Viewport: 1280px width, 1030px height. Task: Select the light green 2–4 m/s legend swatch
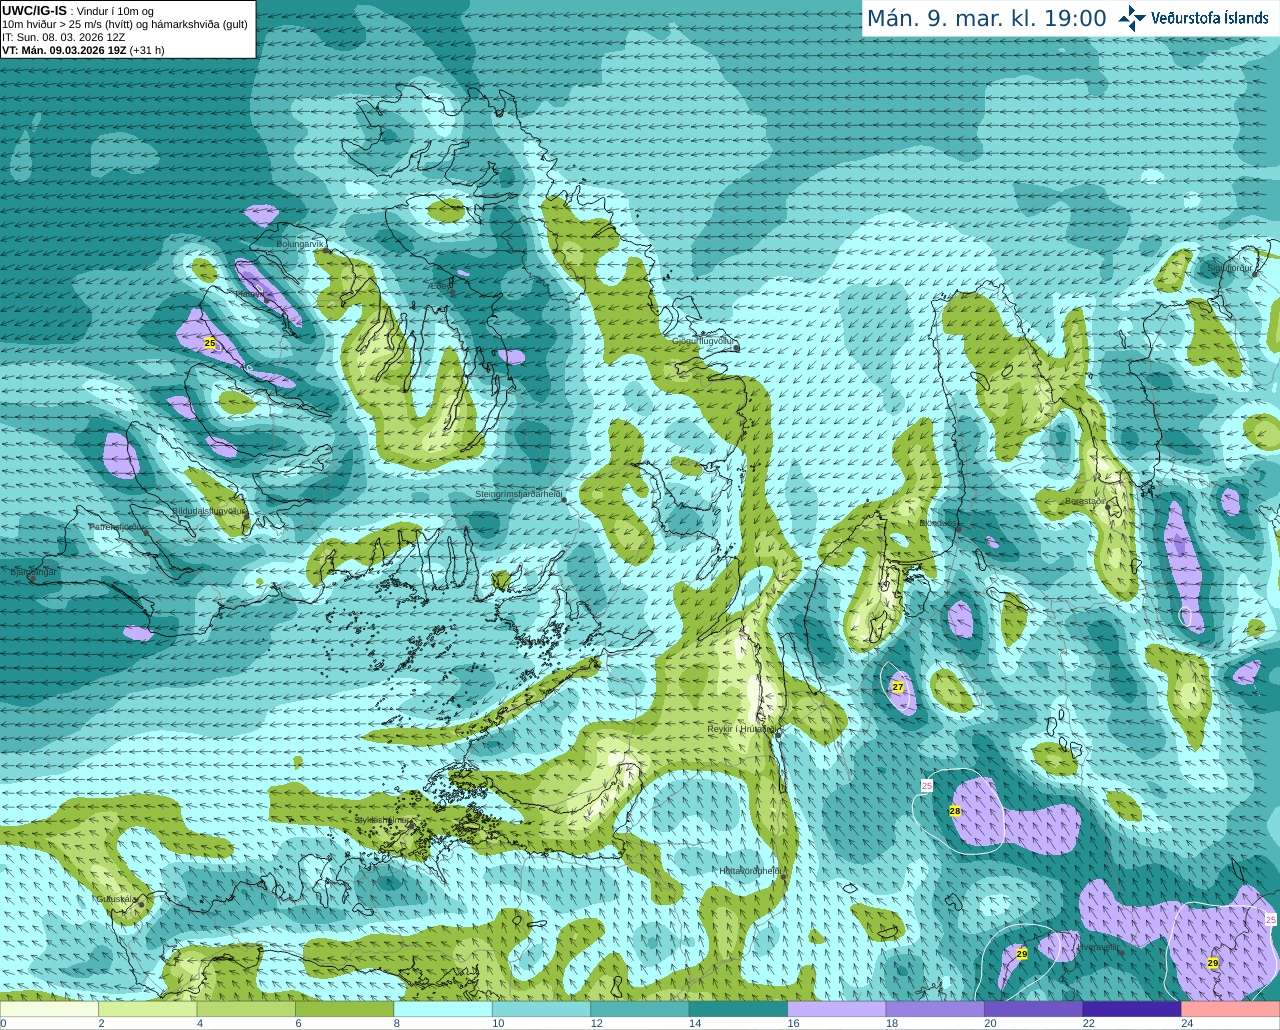coord(148,1009)
